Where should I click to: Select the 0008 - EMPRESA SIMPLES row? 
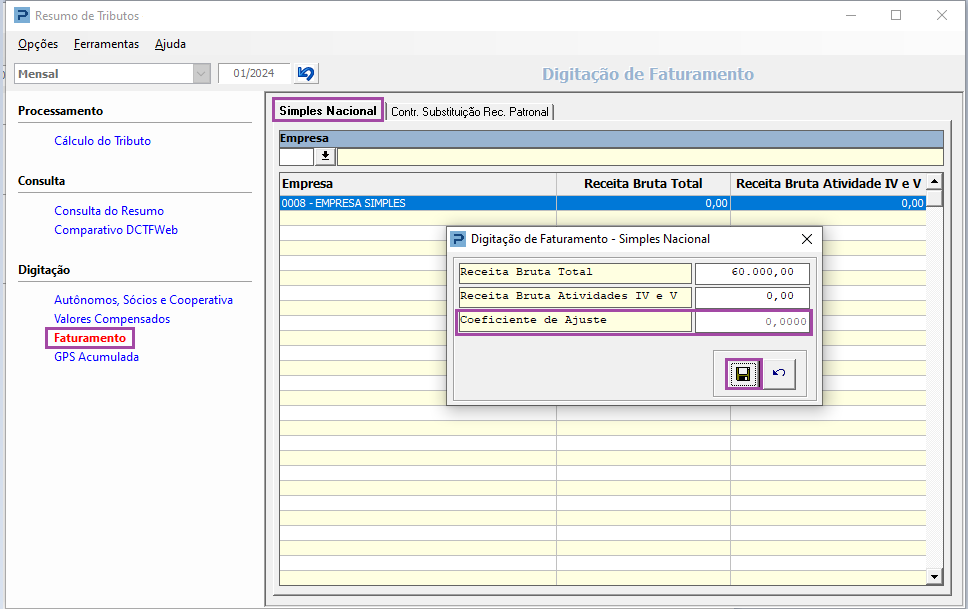(603, 203)
